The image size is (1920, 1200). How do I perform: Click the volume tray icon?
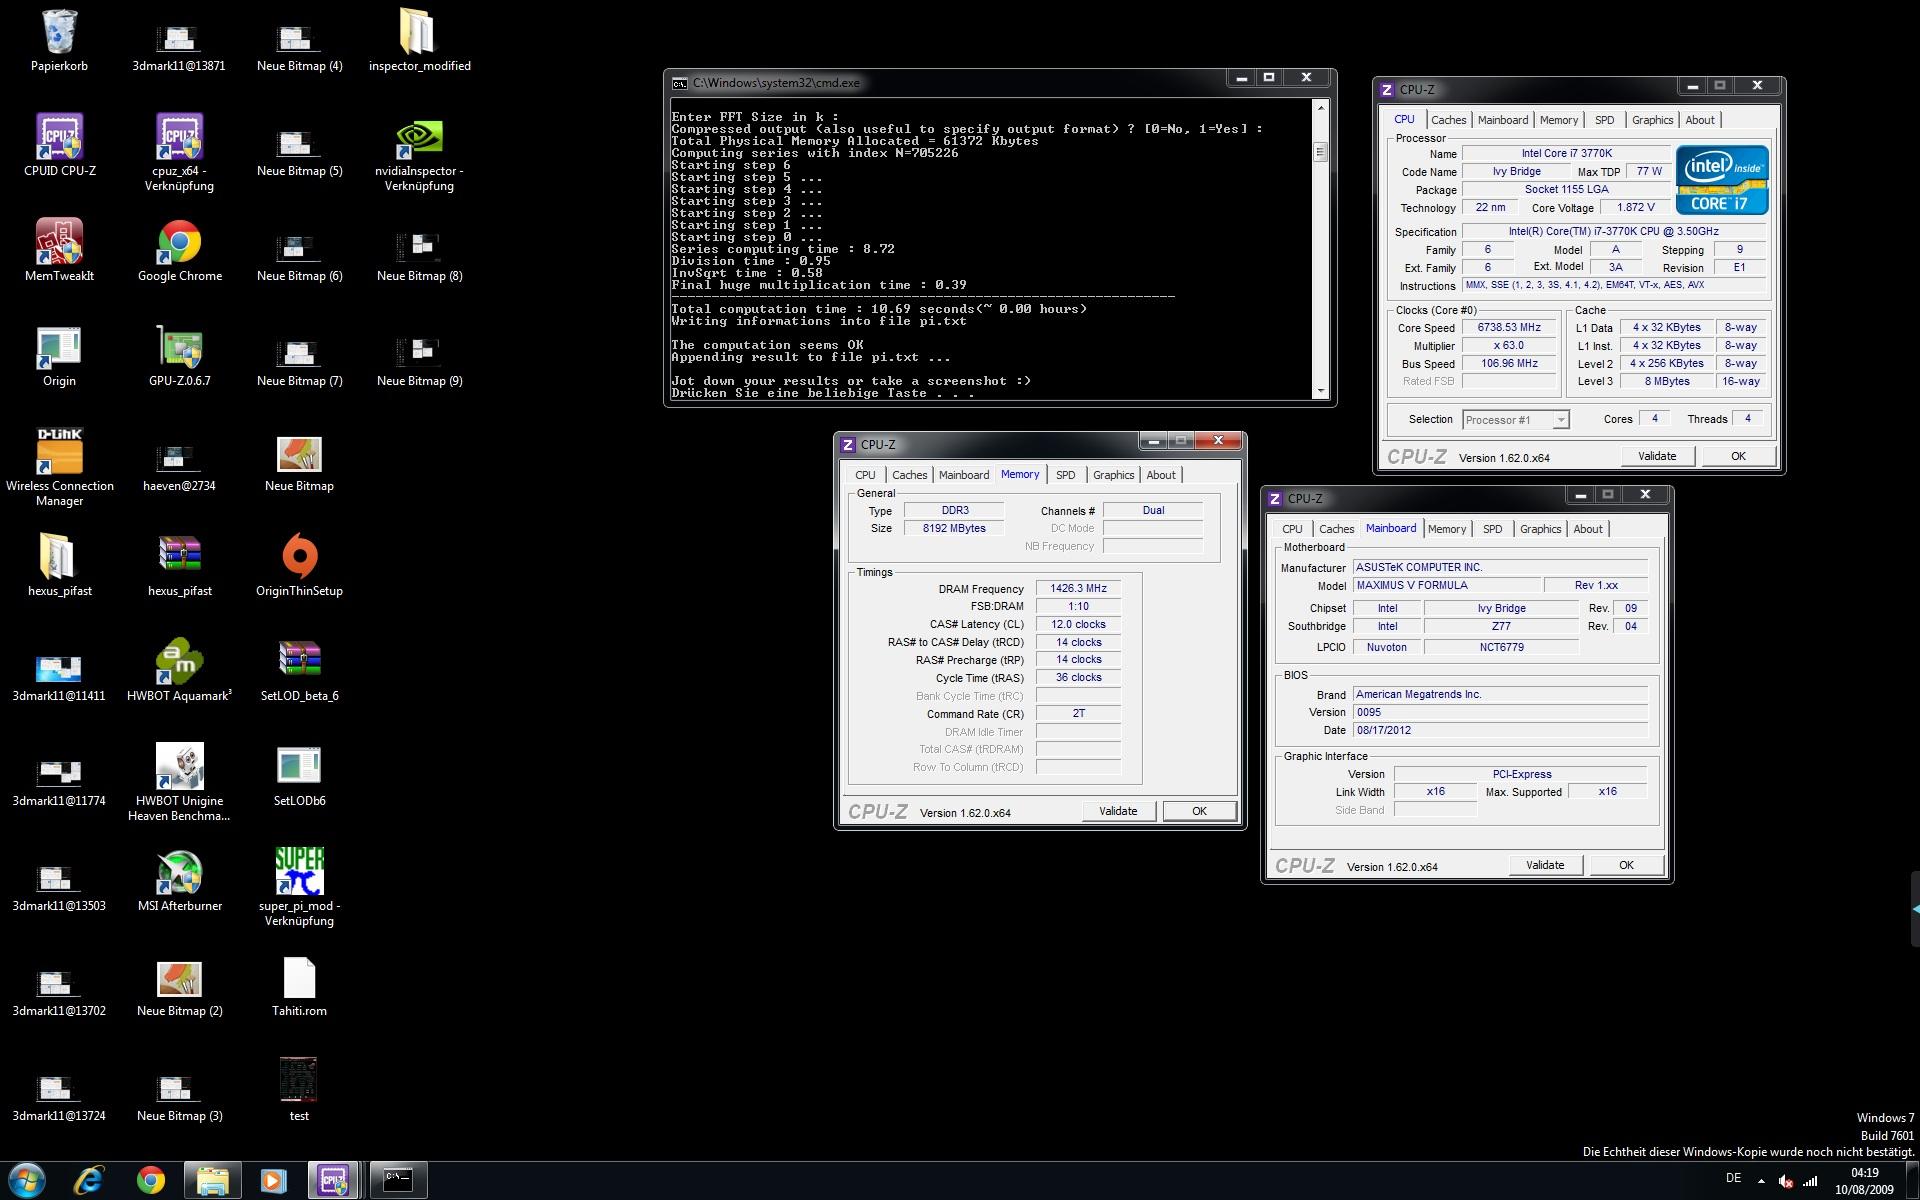click(x=1786, y=1181)
